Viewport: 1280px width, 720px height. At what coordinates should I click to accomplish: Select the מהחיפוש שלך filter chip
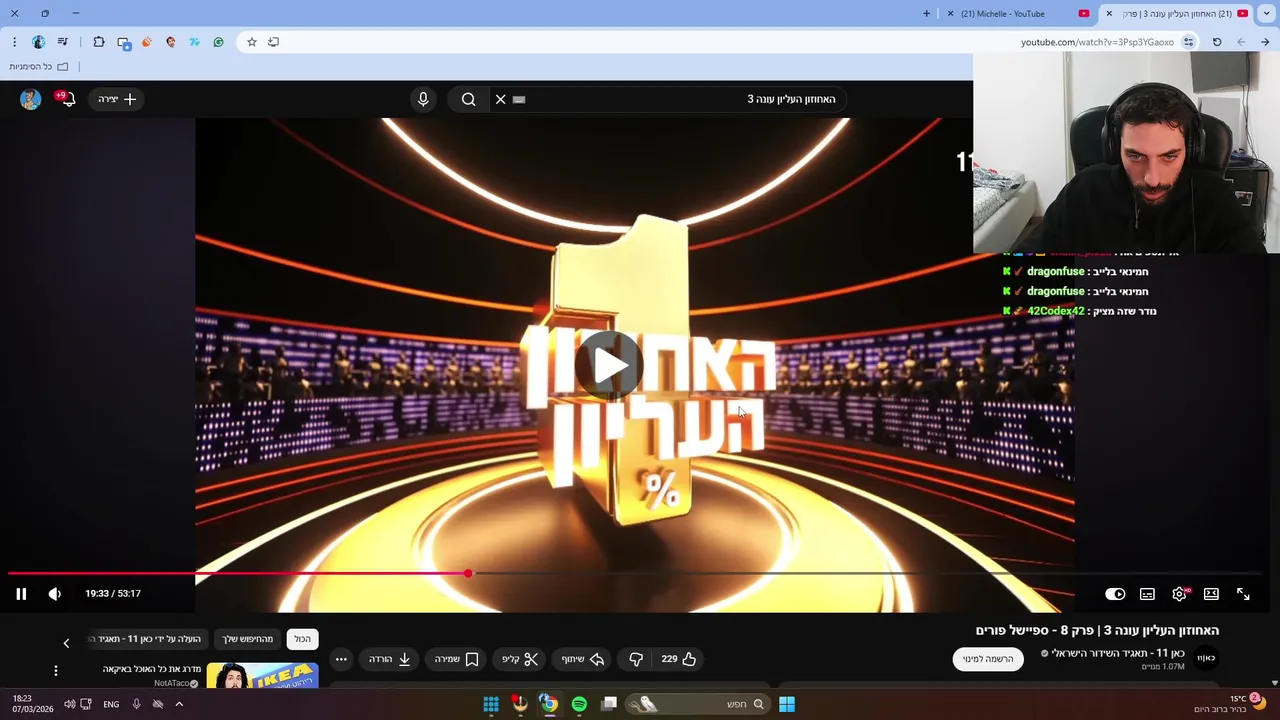click(x=247, y=639)
